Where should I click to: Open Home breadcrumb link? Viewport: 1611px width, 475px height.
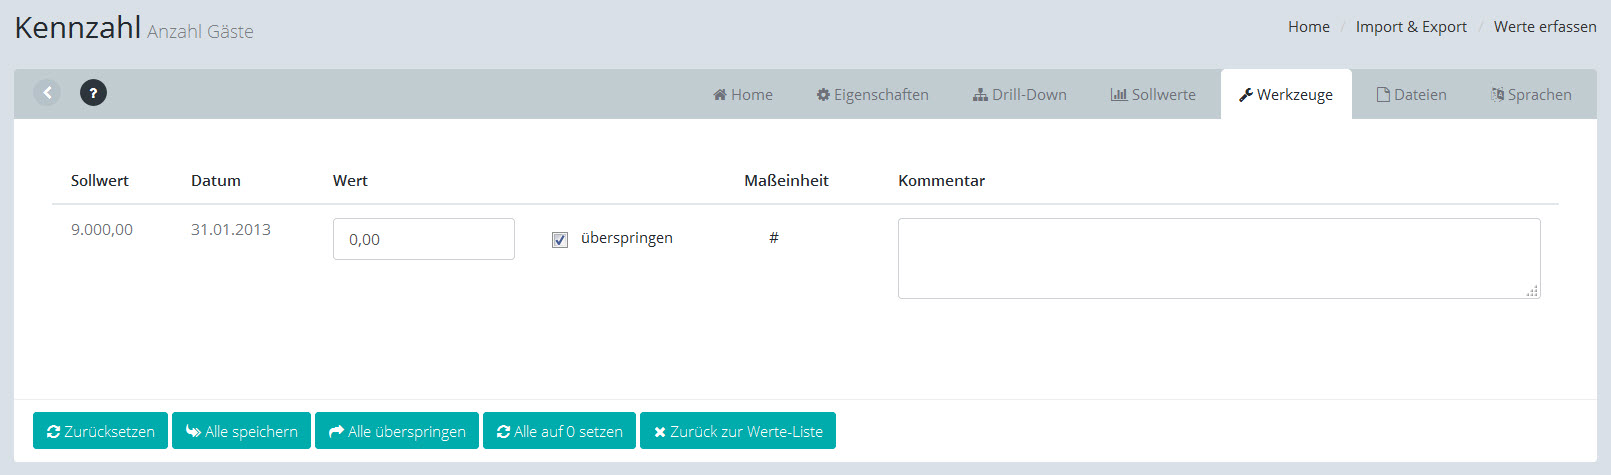[1308, 27]
